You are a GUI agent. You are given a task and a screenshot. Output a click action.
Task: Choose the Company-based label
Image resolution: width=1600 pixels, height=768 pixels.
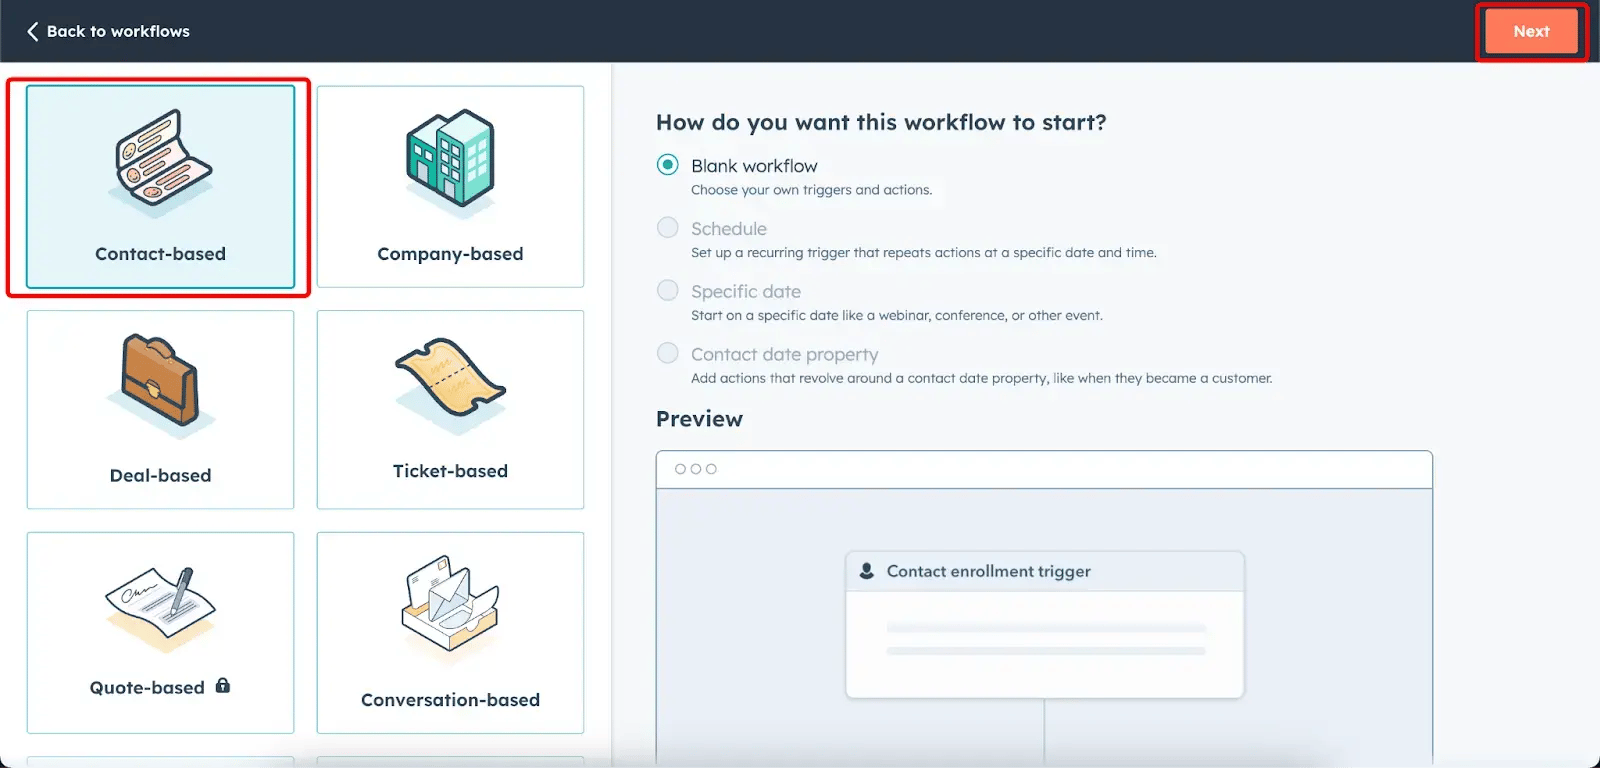(x=450, y=254)
